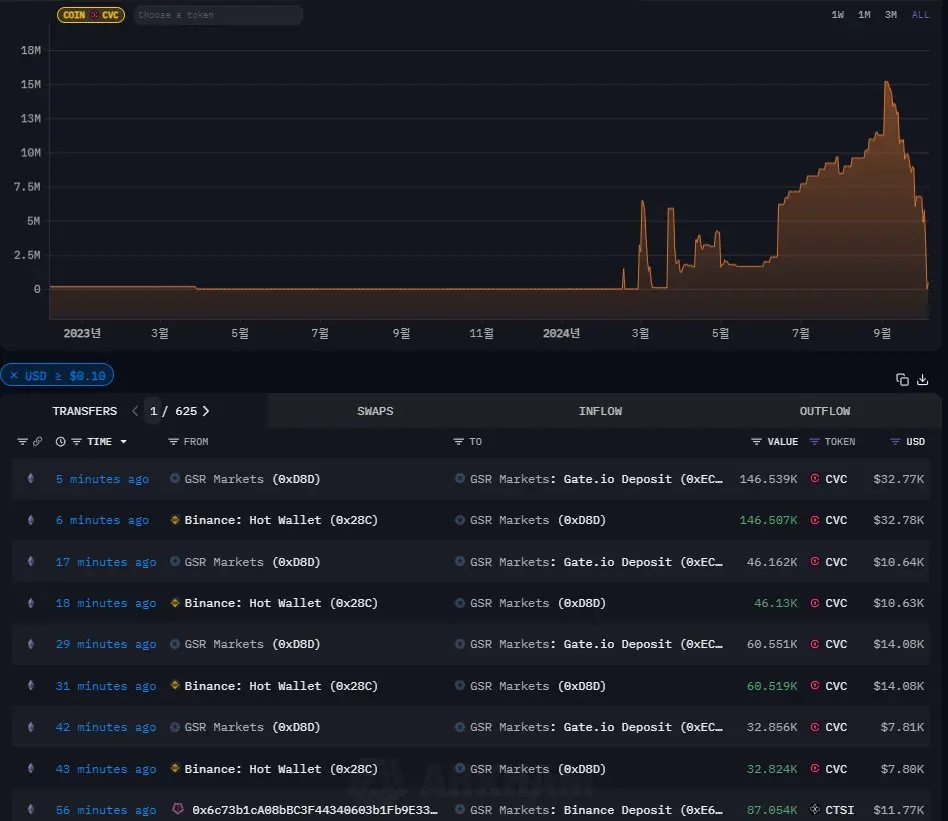Switch chart range to 1W
Image resolution: width=948 pixels, height=821 pixels.
837,15
